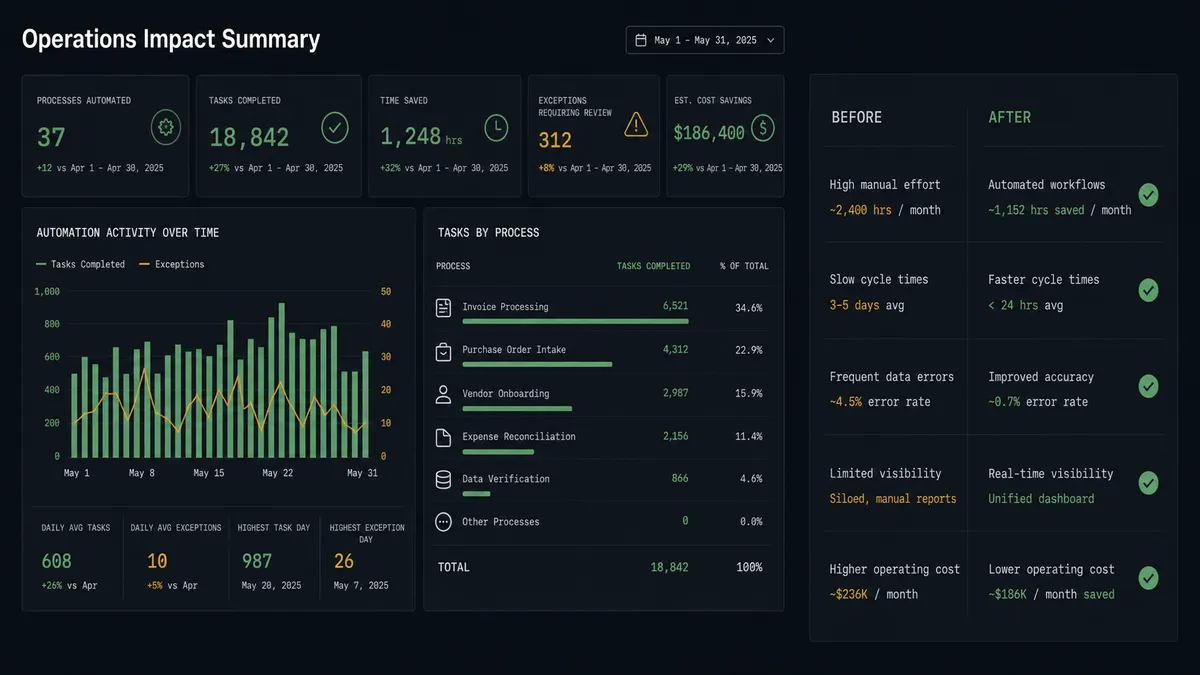The height and width of the screenshot is (675, 1200).
Task: Select the Invoice Processing document icon
Action: [x=443, y=308]
